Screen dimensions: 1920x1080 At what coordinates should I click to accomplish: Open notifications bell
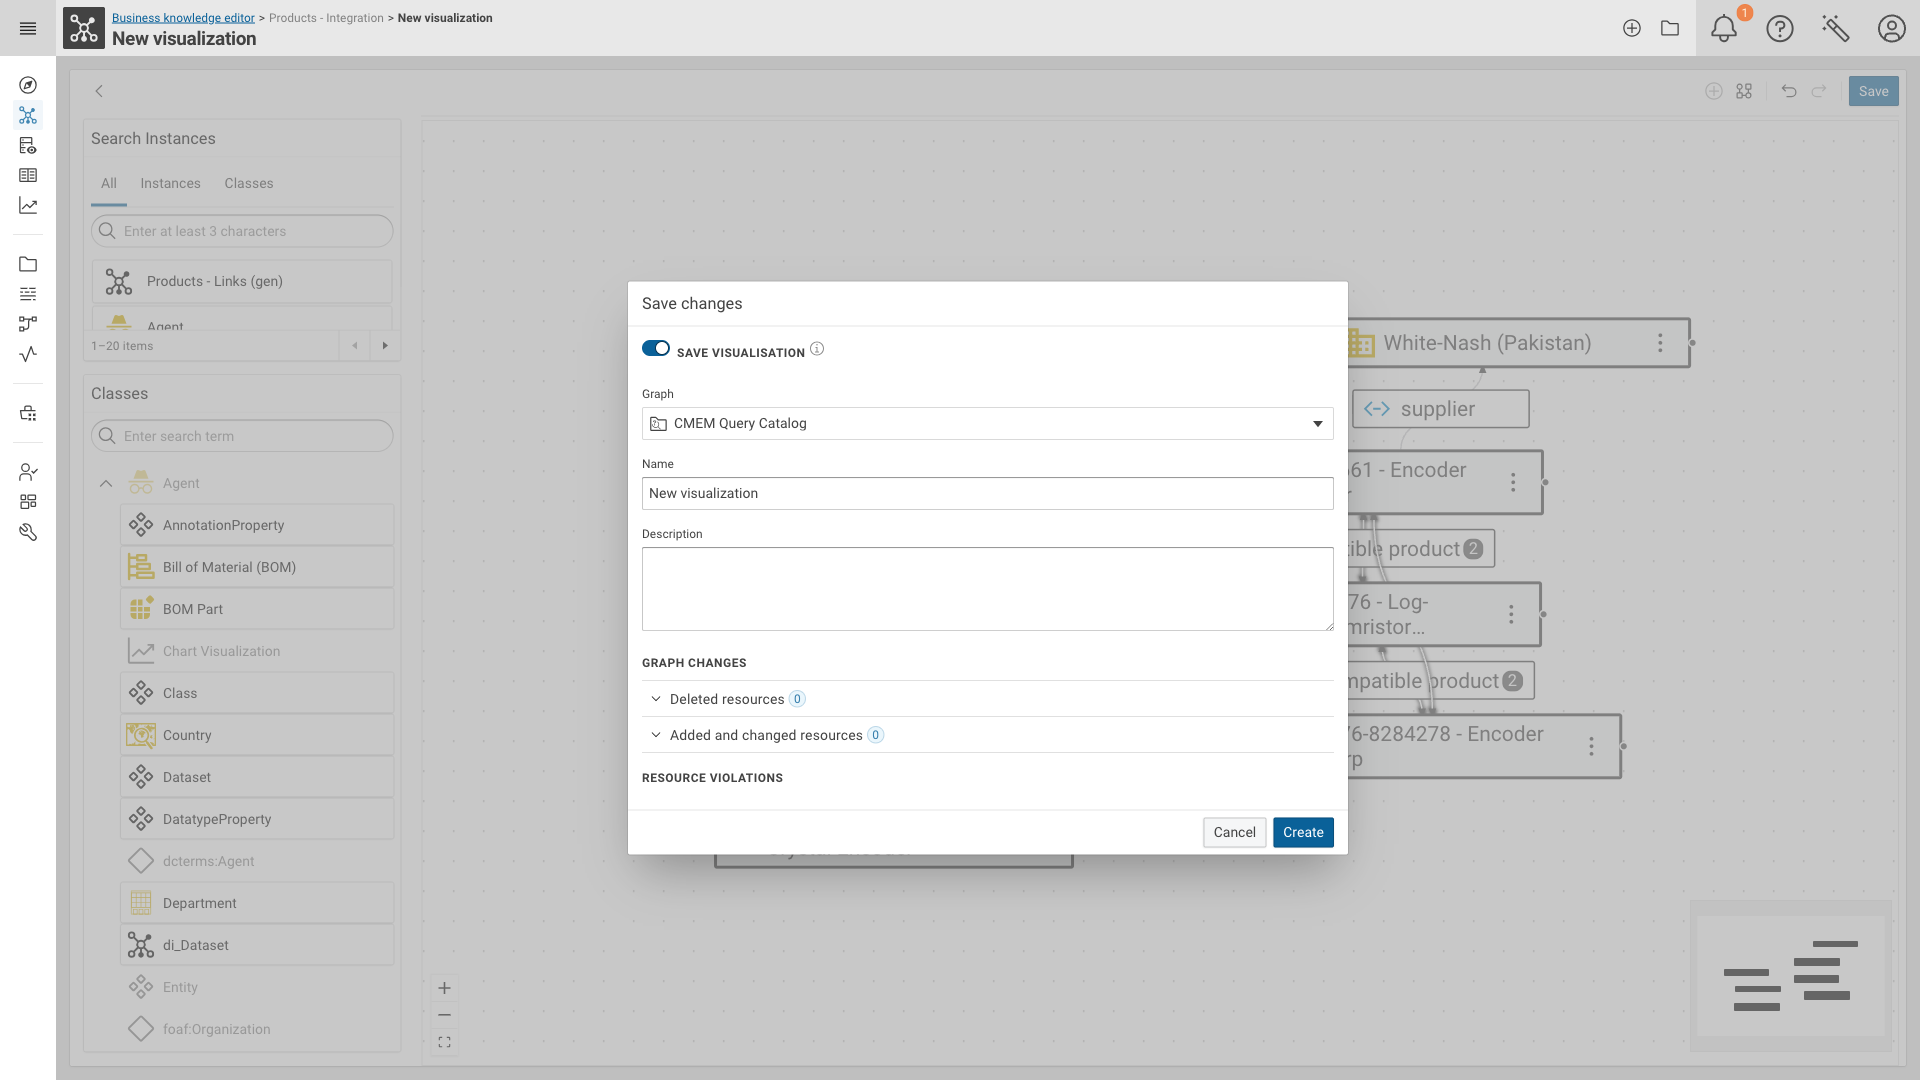click(x=1724, y=29)
